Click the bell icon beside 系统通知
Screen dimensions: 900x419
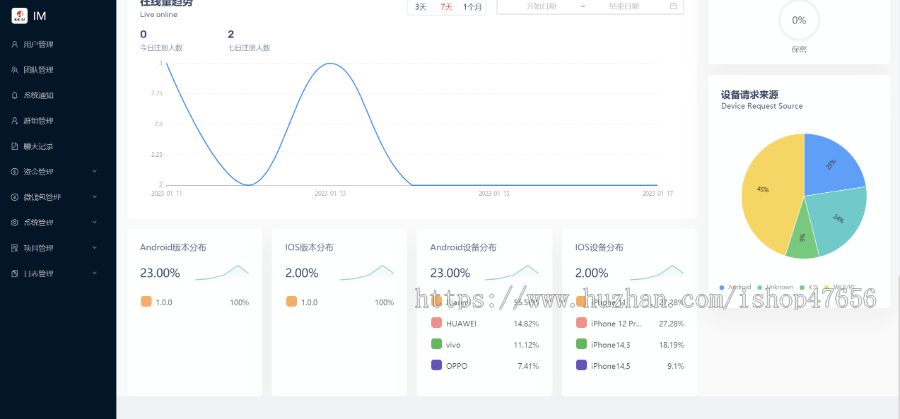click(15, 95)
